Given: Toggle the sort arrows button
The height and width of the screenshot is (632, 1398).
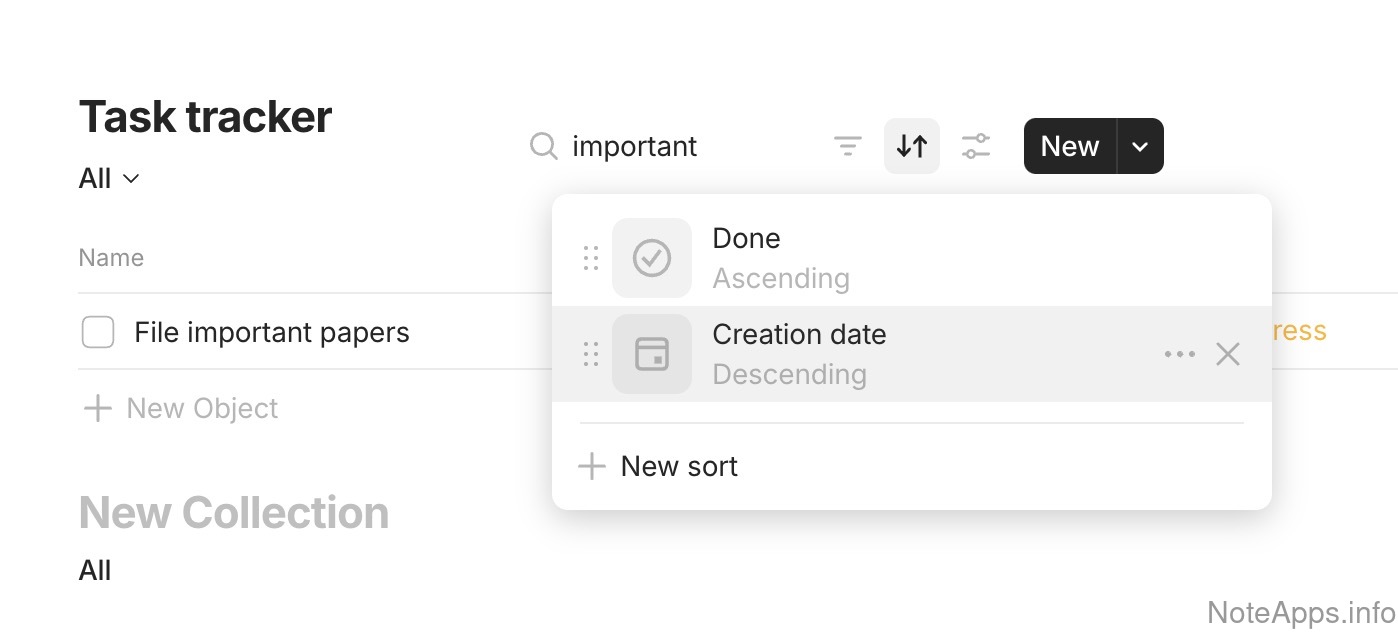Looking at the screenshot, I should click(x=912, y=147).
